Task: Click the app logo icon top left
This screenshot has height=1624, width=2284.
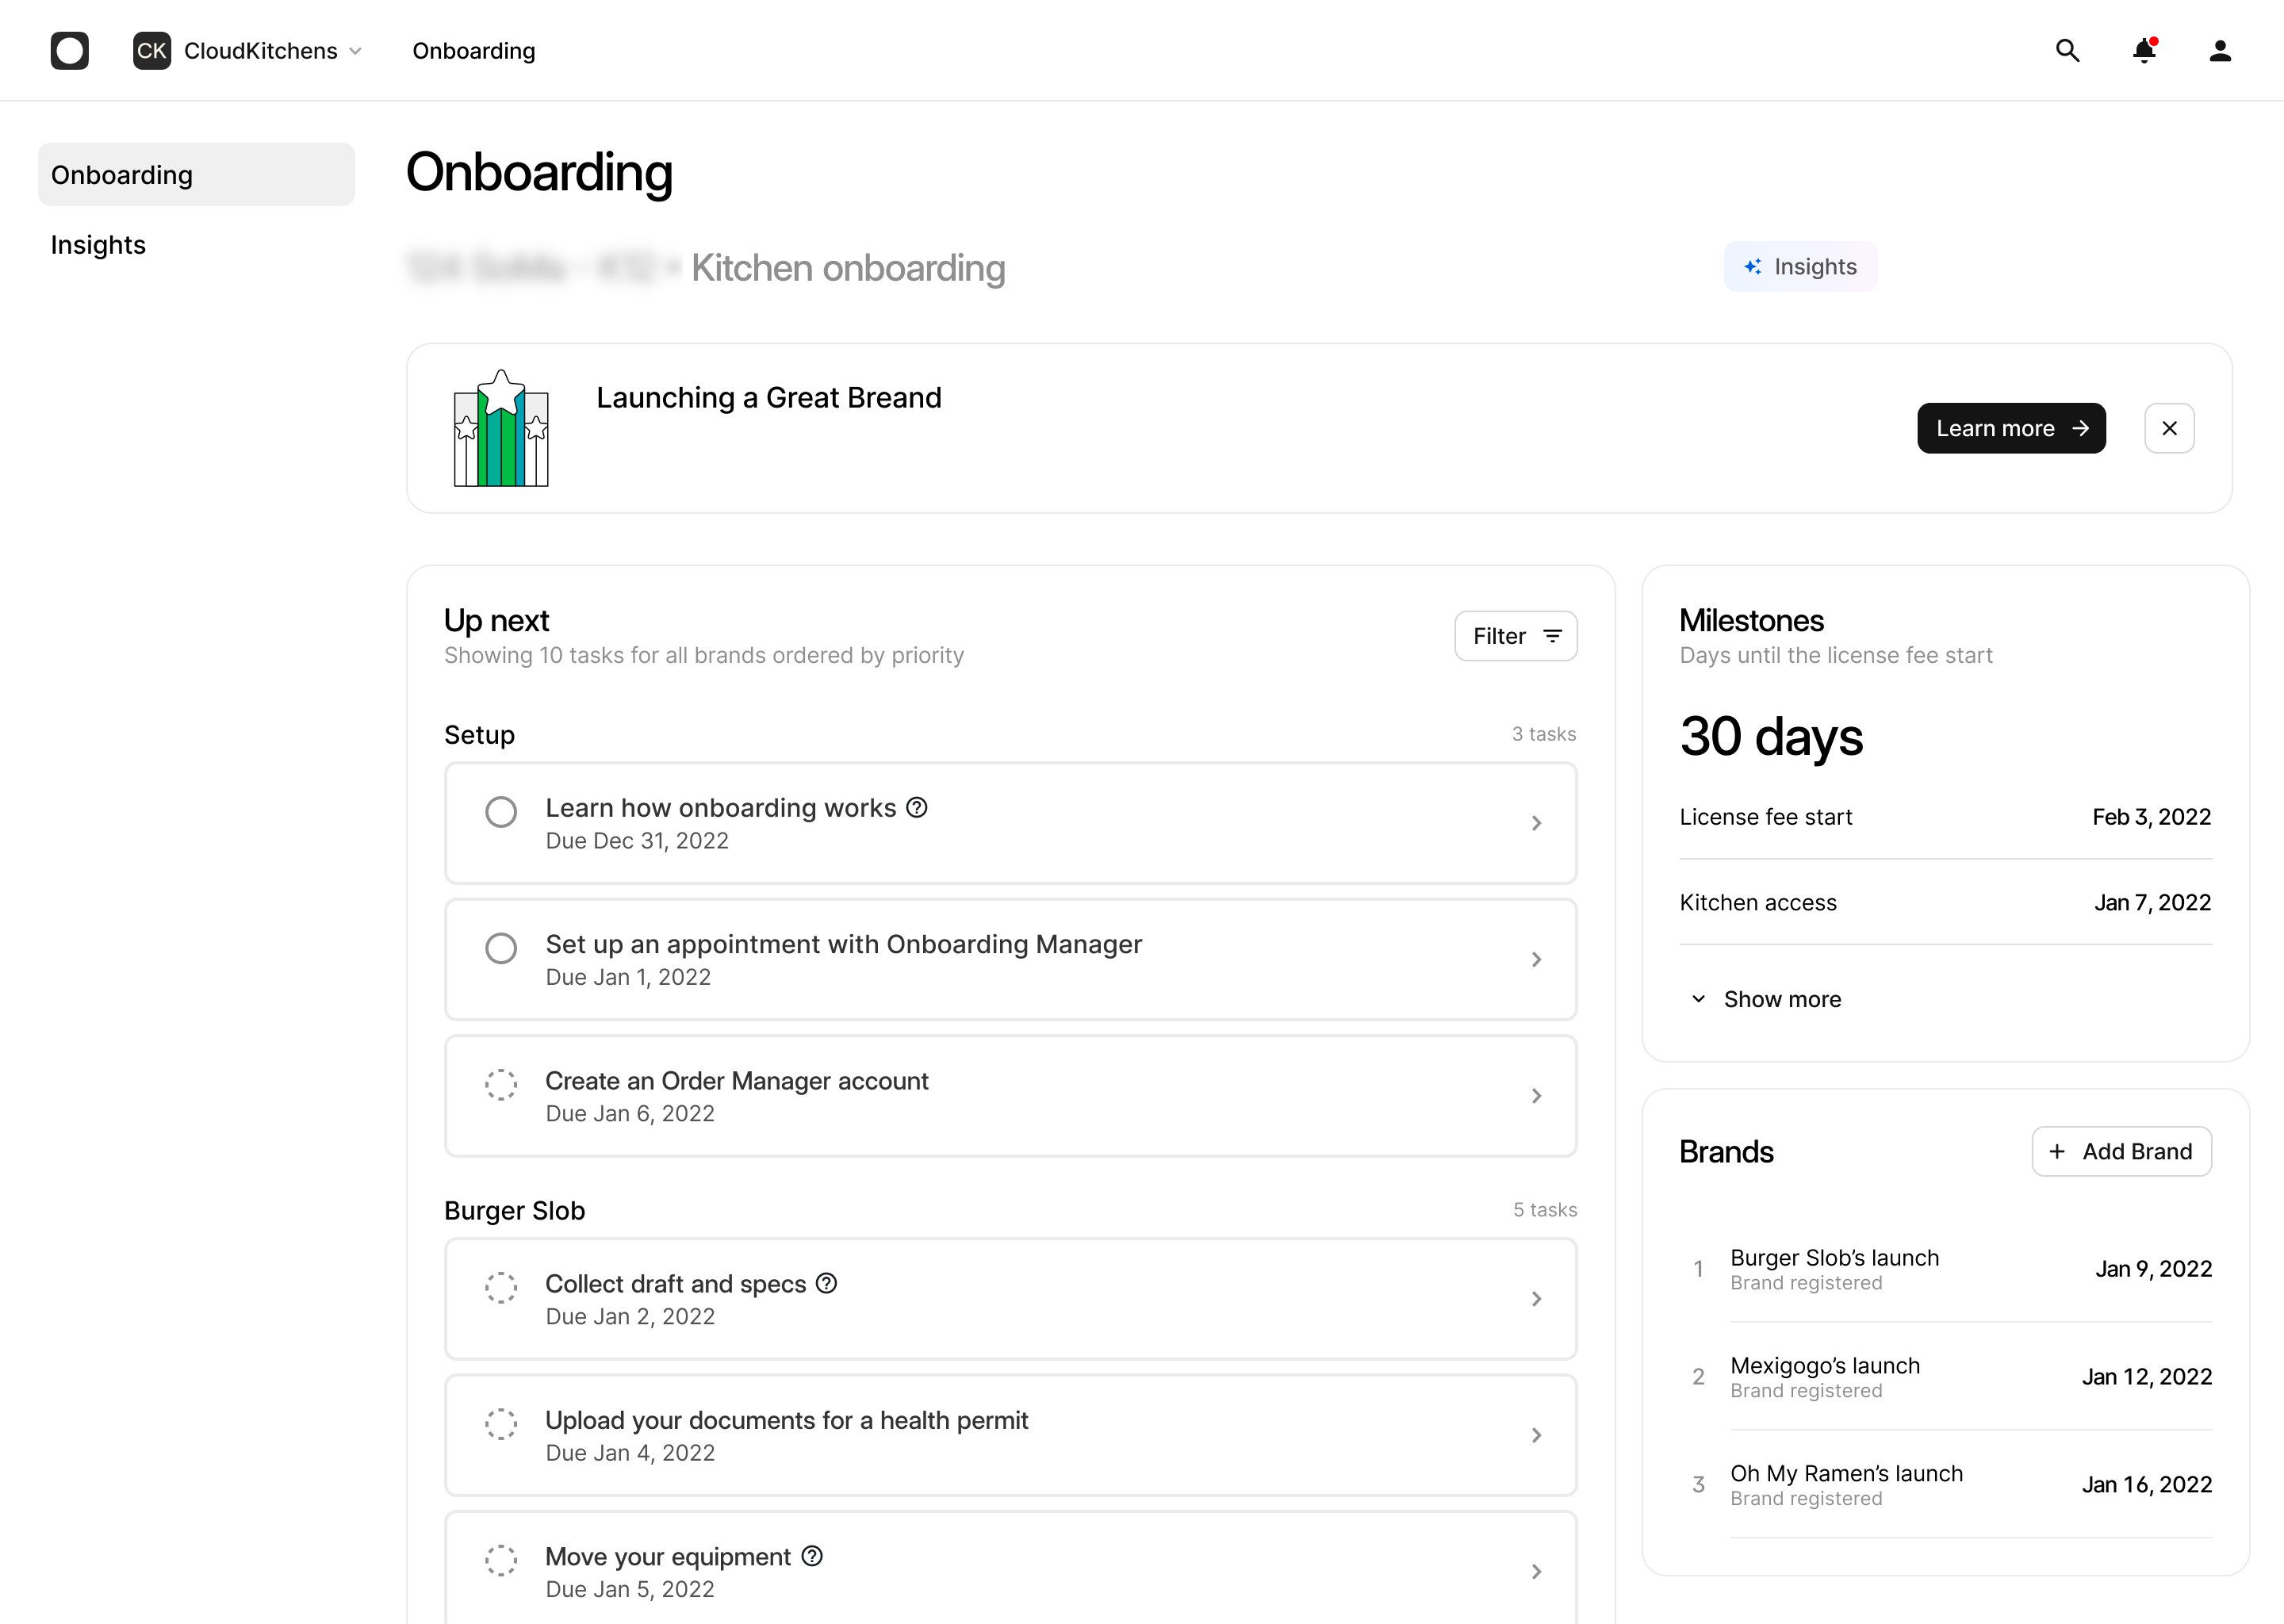Action: click(x=70, y=50)
